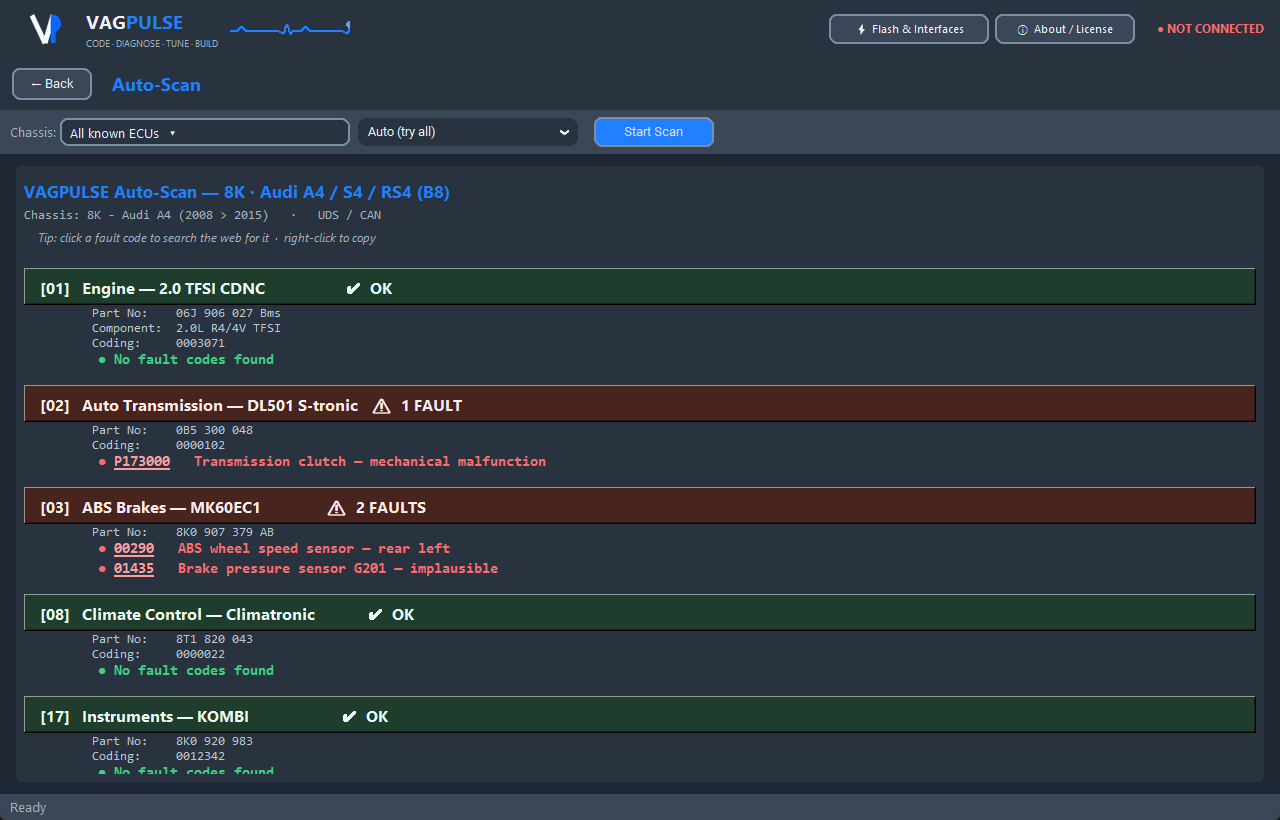Viewport: 1280px width, 820px height.
Task: Click the 2 FAULTS label on ABS row
Action: pos(391,508)
